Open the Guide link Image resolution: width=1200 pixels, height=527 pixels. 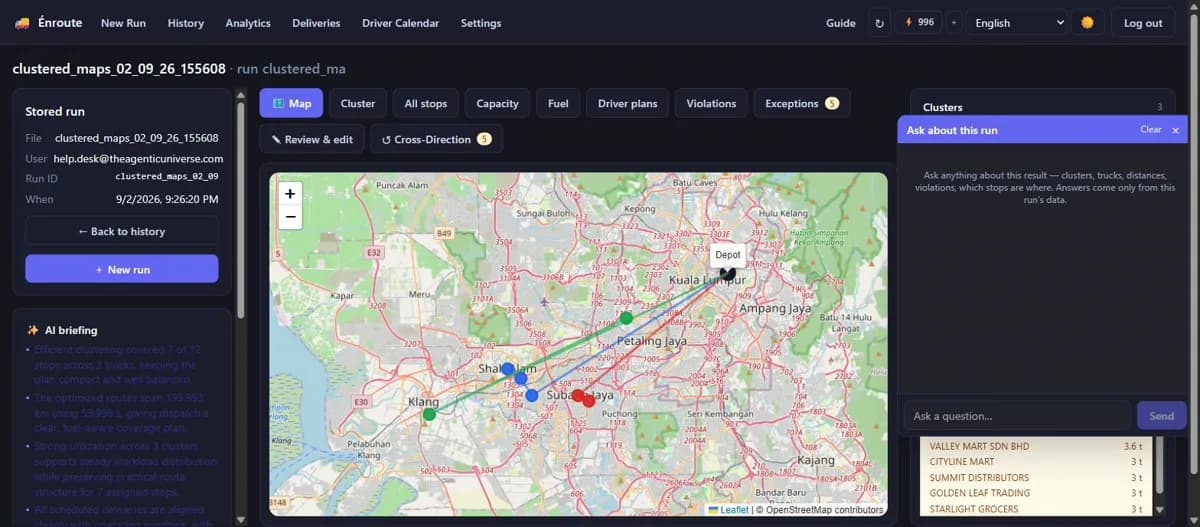[x=841, y=23]
